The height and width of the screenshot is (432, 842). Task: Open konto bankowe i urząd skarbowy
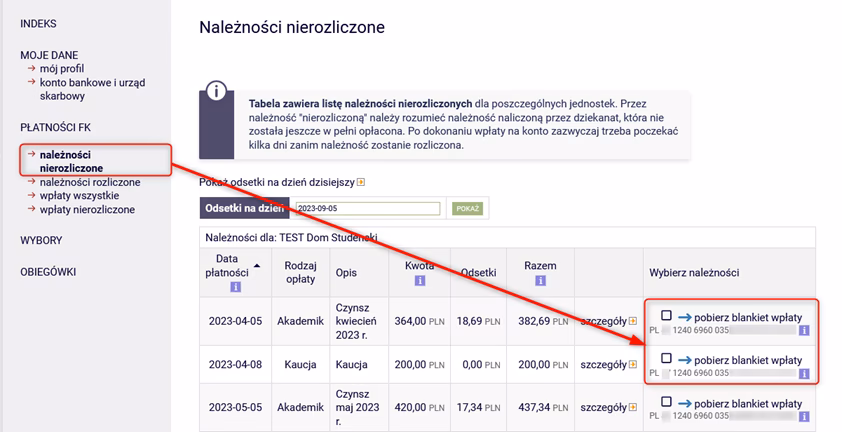(x=92, y=89)
